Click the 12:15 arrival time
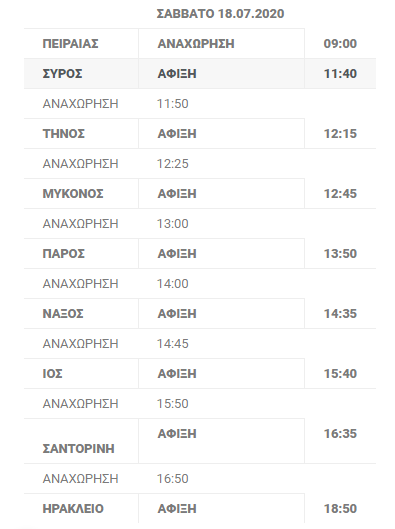 pyautogui.click(x=340, y=134)
